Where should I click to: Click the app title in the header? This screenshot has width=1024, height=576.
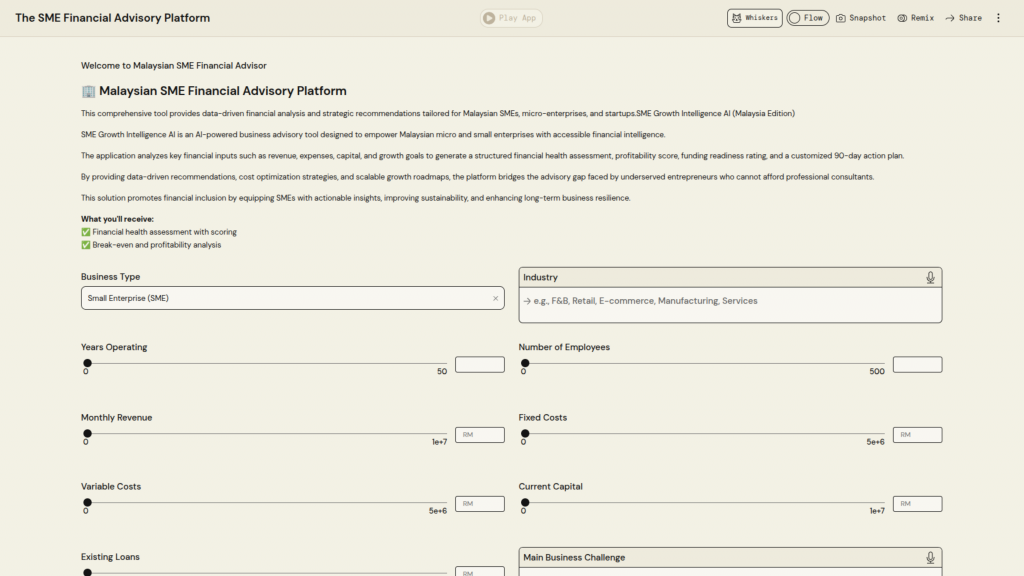point(113,18)
